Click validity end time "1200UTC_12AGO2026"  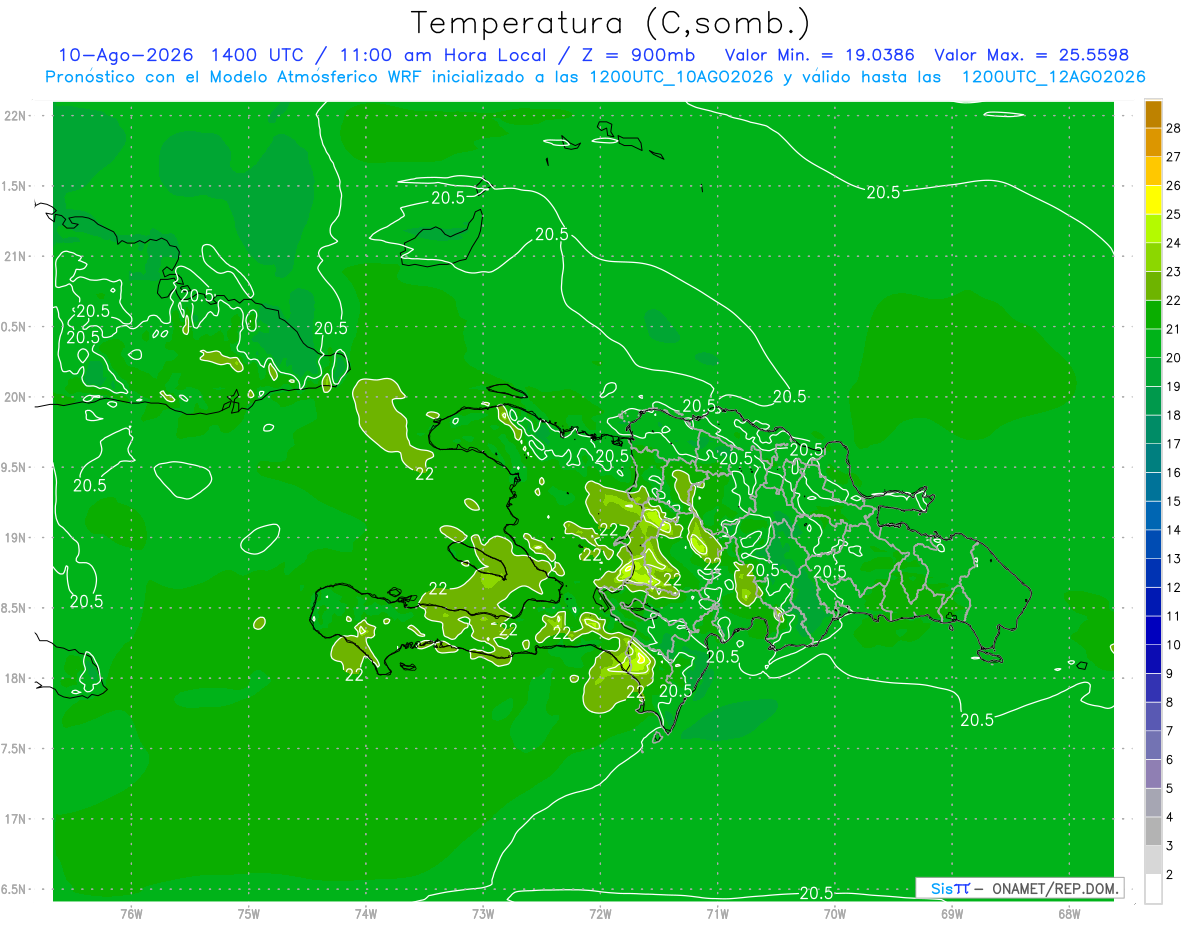point(1053,77)
